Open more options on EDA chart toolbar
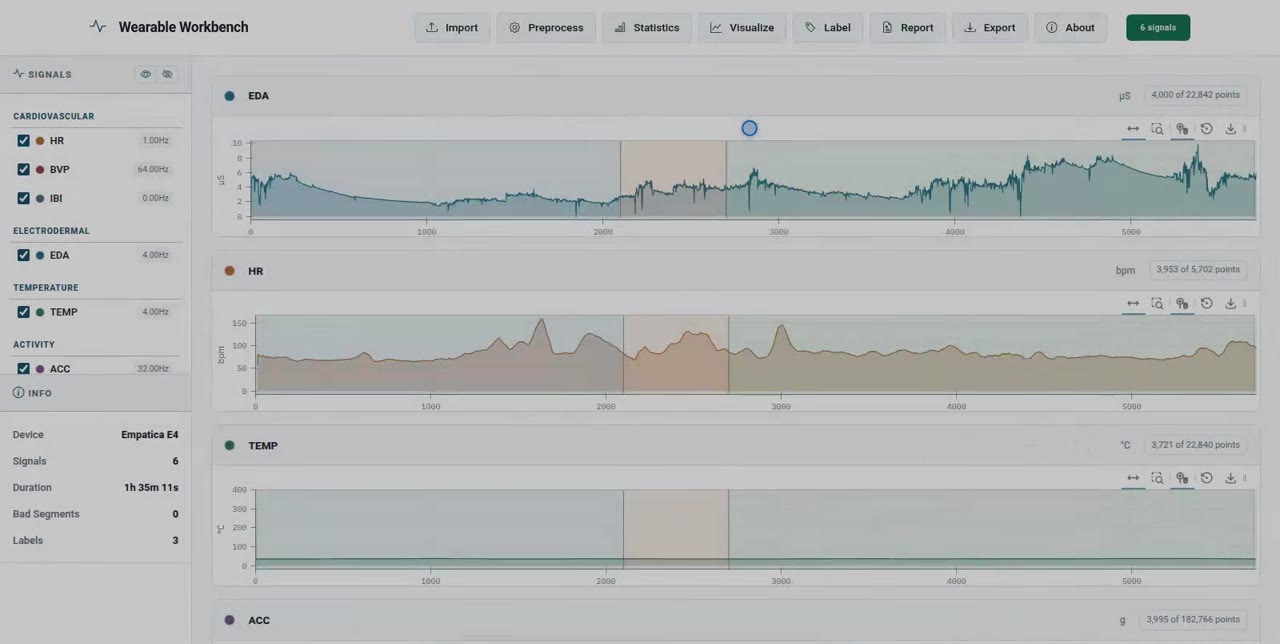 pyautogui.click(x=1245, y=129)
